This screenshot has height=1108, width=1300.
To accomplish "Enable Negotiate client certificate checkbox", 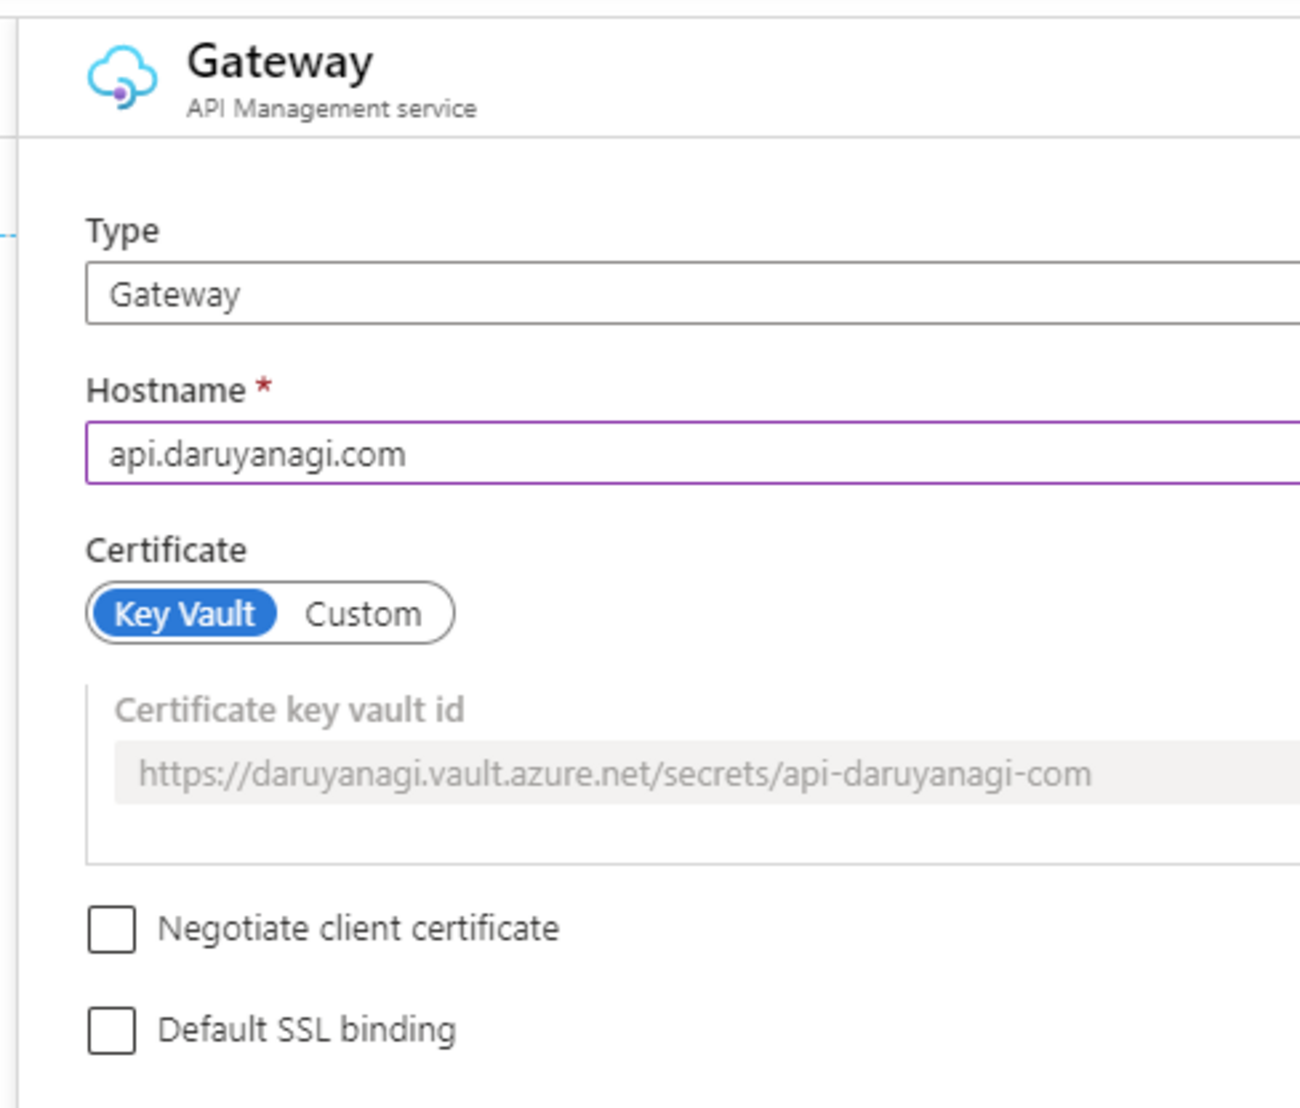I will pyautogui.click(x=112, y=929).
